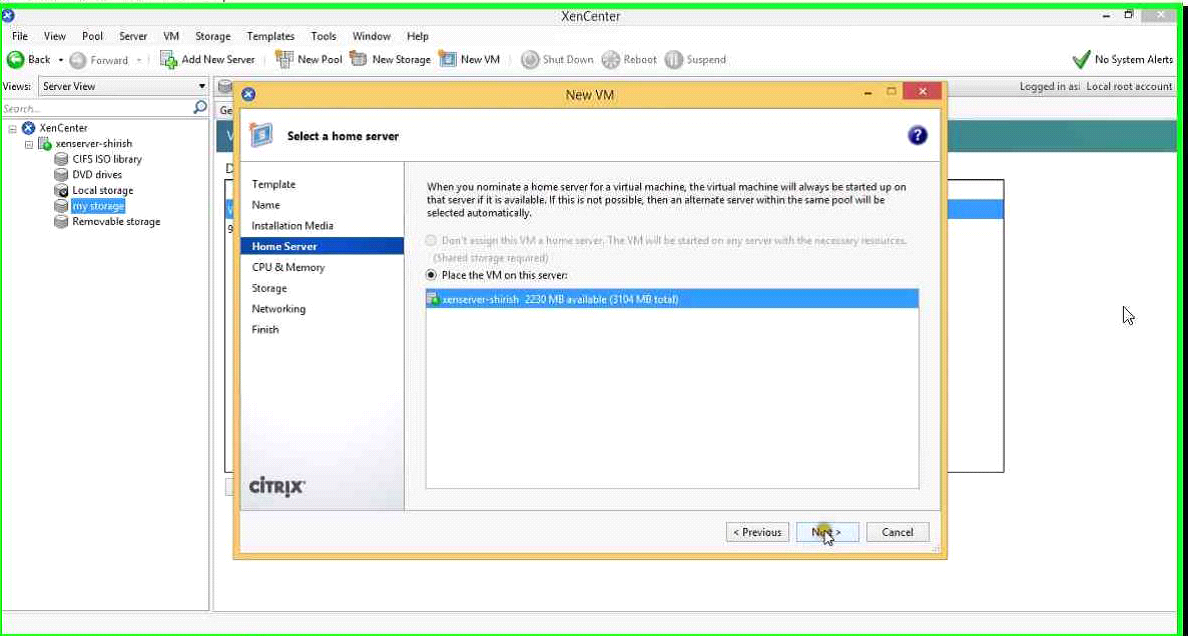Open the Storage menu
This screenshot has height=636, width=1188.
(x=213, y=36)
